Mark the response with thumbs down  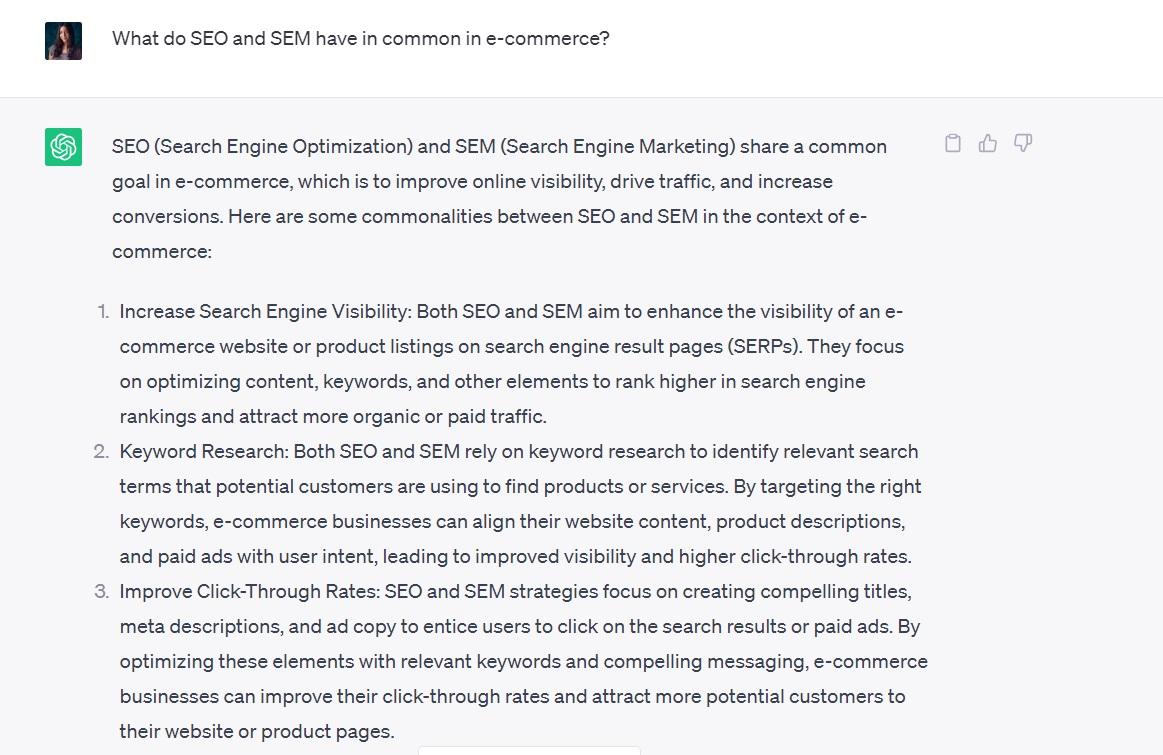[1022, 143]
